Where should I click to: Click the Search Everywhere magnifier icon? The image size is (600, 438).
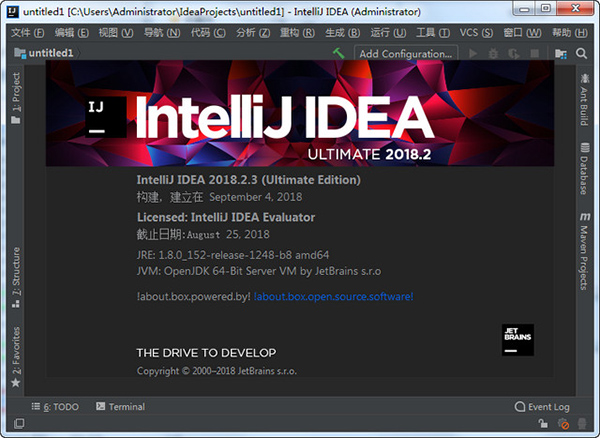click(581, 54)
